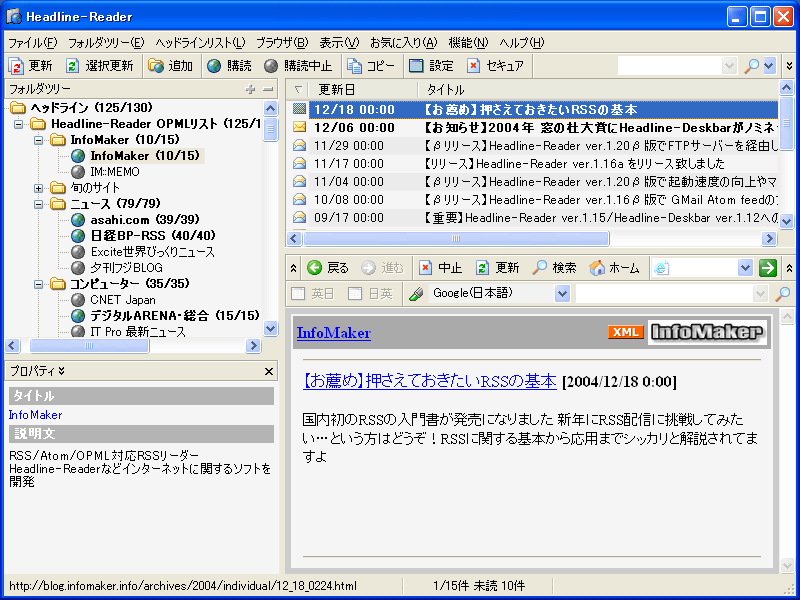
Task: Enable the 英日 translation checkbox
Action: [x=297, y=294]
